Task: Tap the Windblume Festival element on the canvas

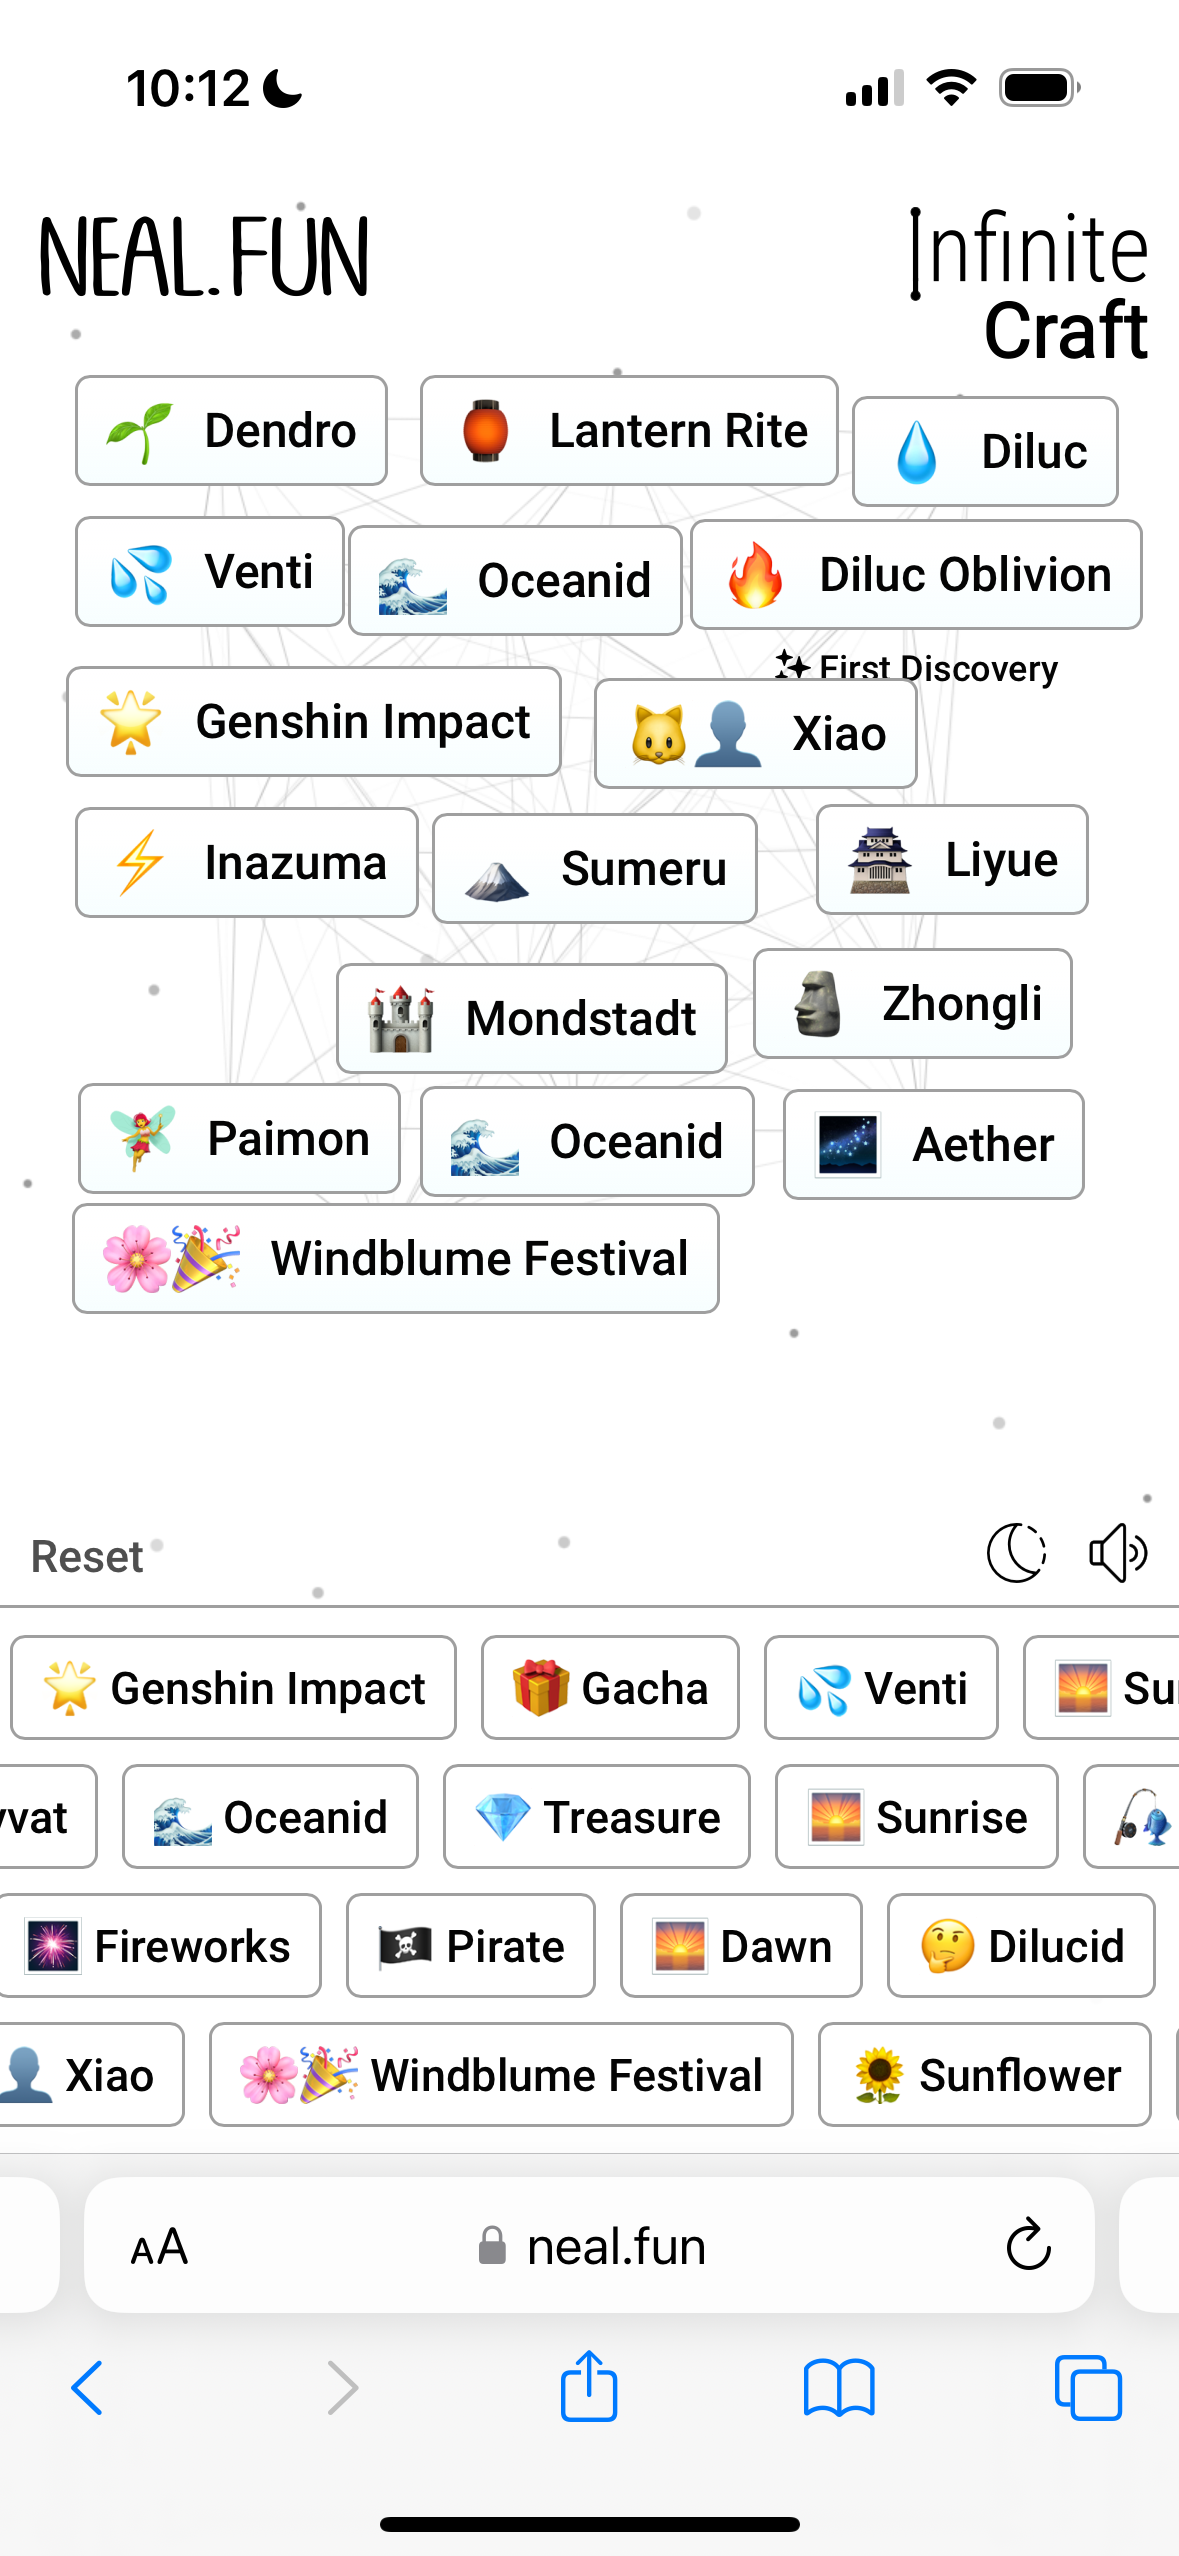Action: click(x=396, y=1259)
